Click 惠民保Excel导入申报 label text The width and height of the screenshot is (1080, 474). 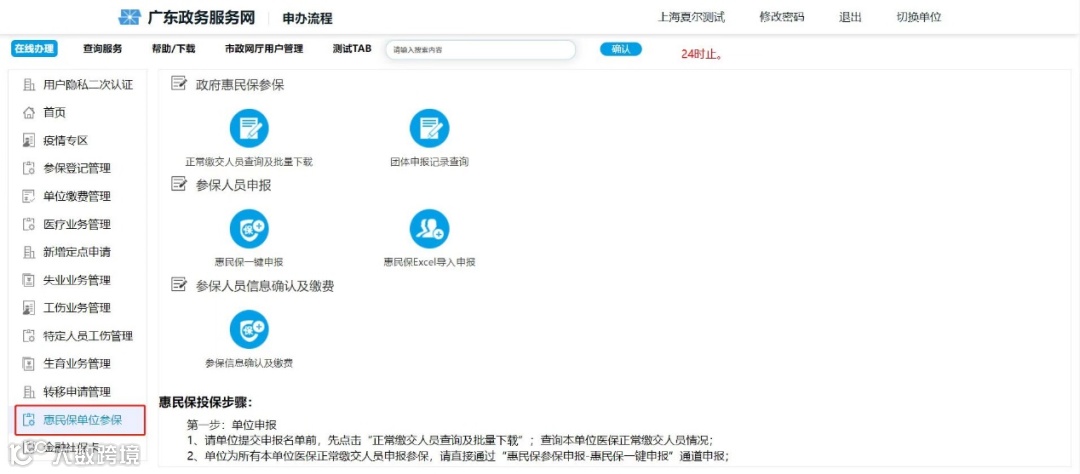(x=430, y=262)
